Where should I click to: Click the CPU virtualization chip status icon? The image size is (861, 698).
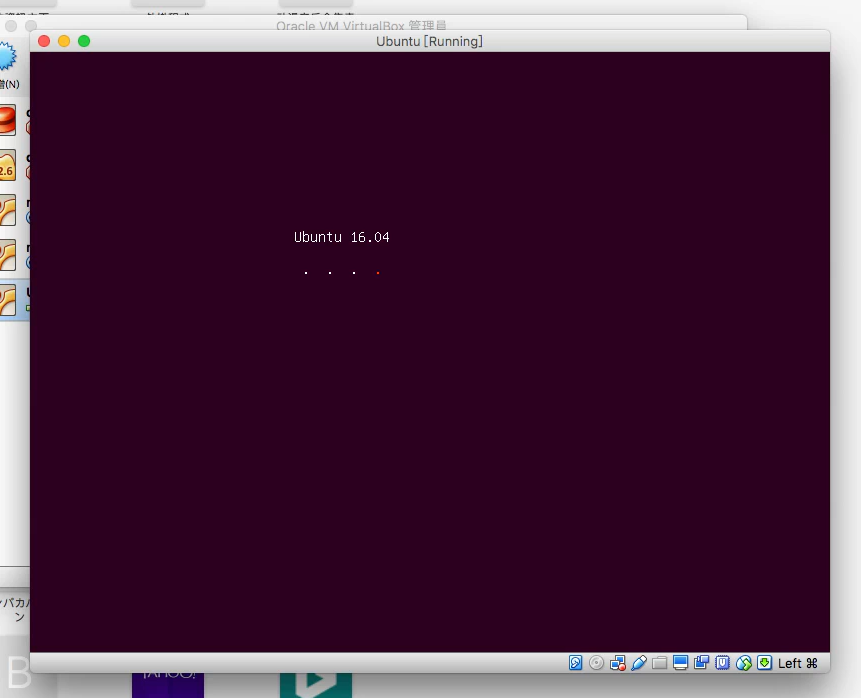(723, 663)
